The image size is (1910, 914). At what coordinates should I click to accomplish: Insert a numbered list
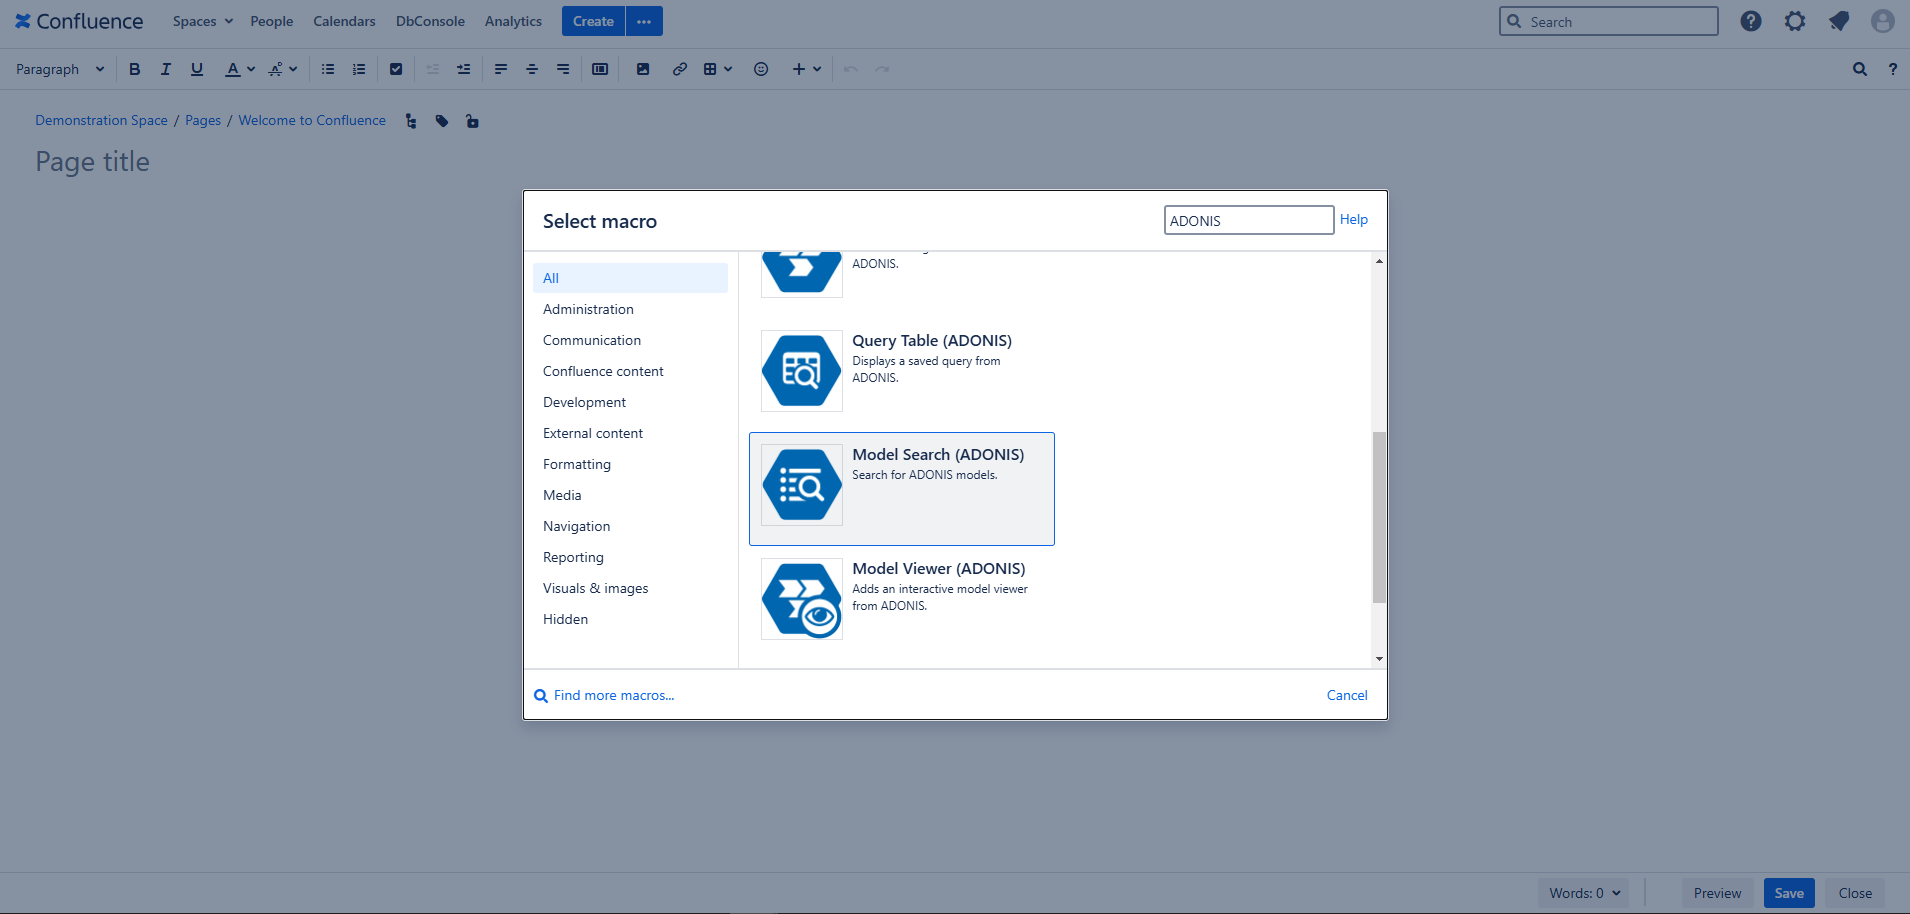[x=359, y=69]
